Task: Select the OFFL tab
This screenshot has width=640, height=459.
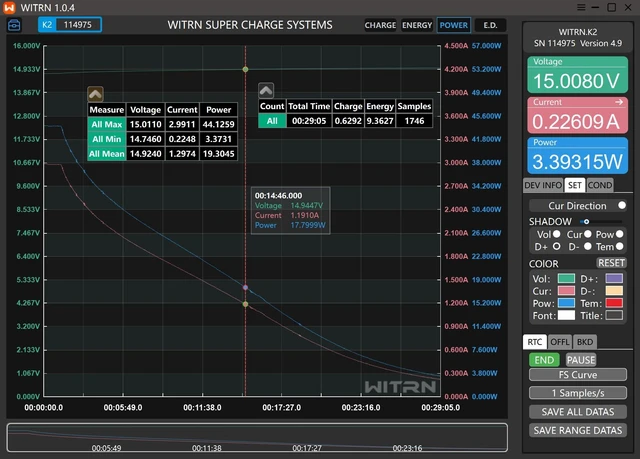Action: pos(560,342)
